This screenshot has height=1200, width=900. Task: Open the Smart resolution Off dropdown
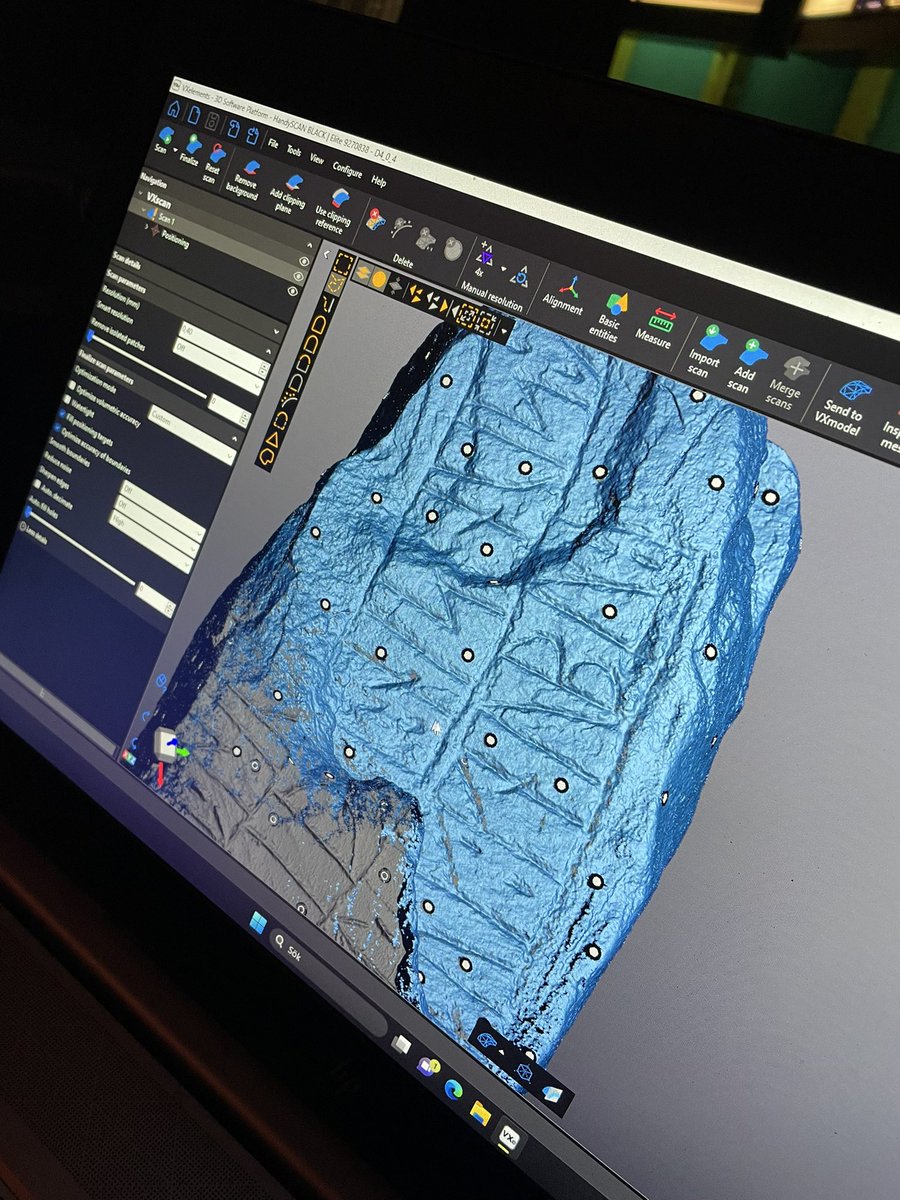[216, 364]
